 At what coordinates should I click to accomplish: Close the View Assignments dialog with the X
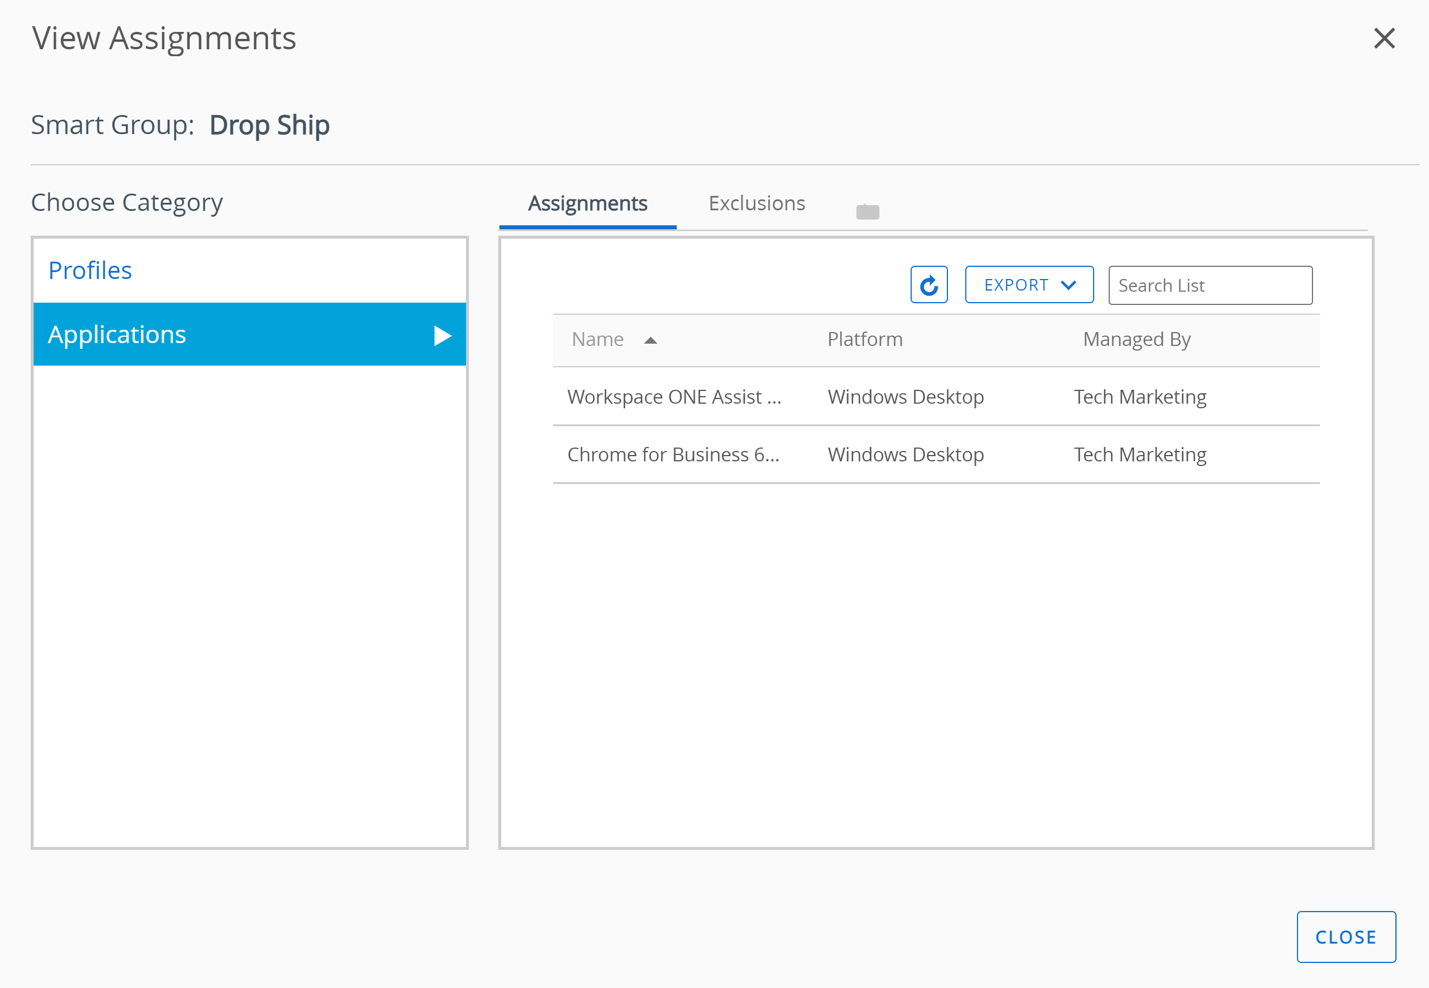click(x=1384, y=38)
